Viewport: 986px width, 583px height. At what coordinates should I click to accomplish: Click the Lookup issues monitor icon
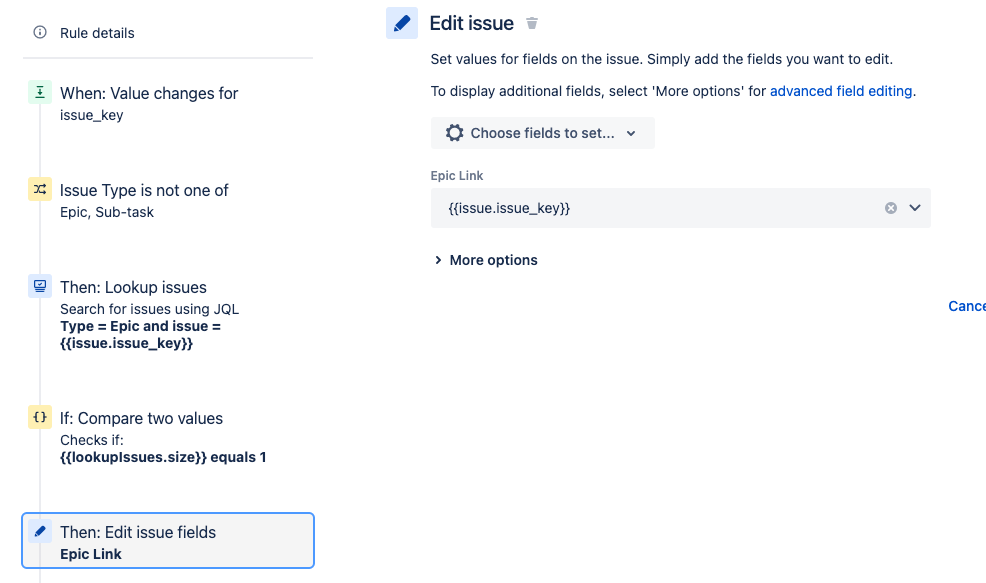tap(40, 286)
